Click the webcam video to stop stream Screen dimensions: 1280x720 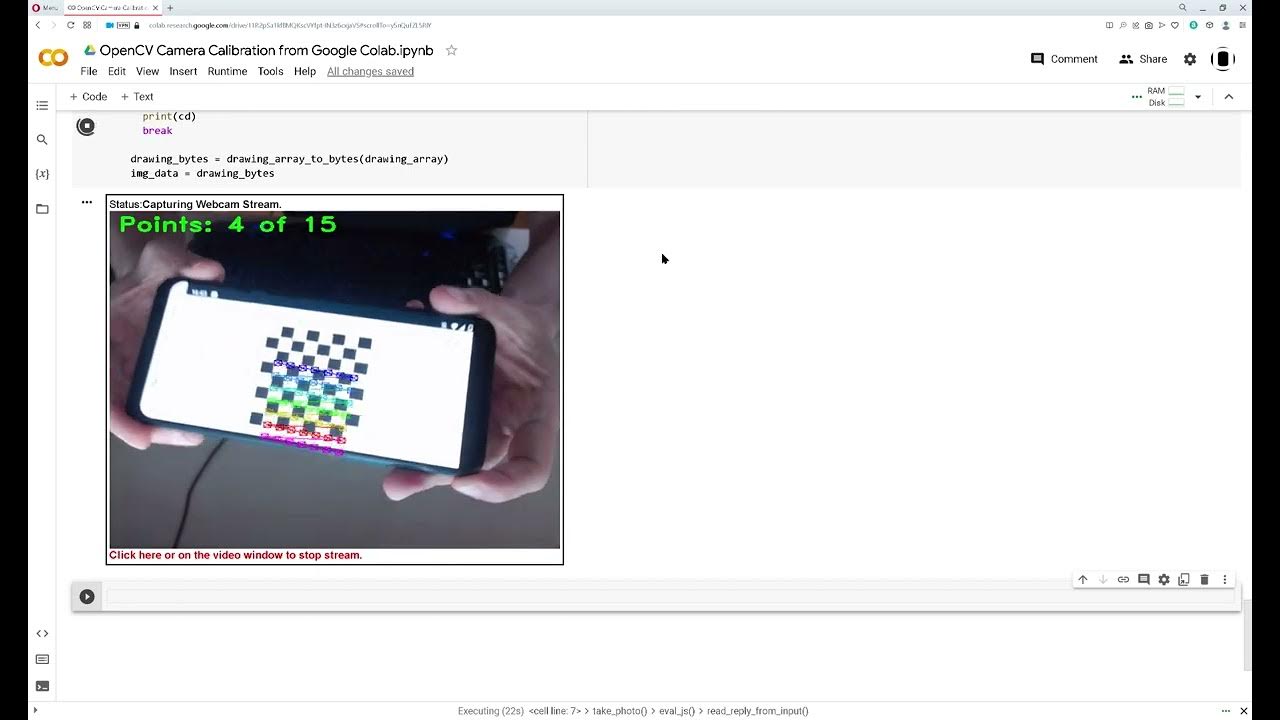(335, 380)
